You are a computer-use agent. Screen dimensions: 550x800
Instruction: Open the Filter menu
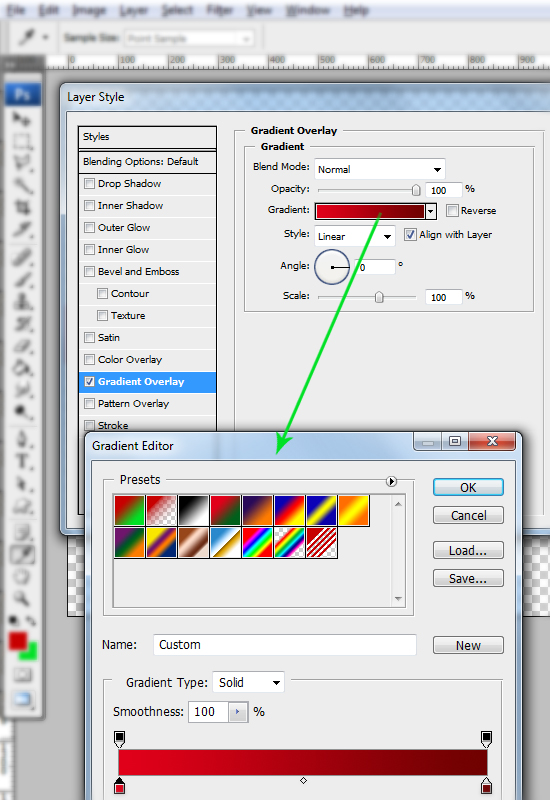pyautogui.click(x=219, y=10)
